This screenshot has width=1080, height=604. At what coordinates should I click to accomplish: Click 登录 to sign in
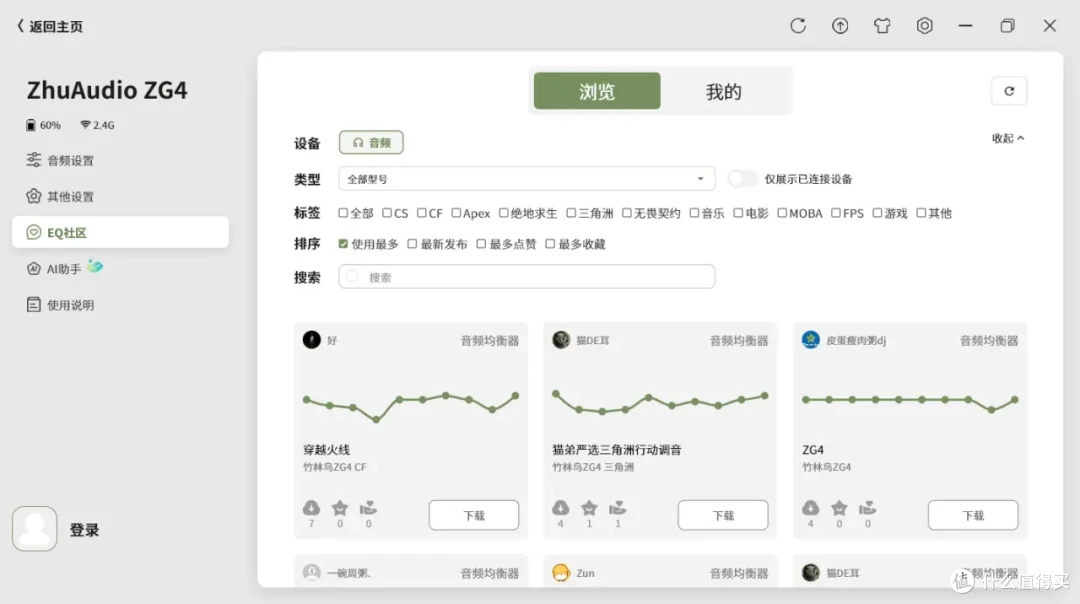coord(84,530)
